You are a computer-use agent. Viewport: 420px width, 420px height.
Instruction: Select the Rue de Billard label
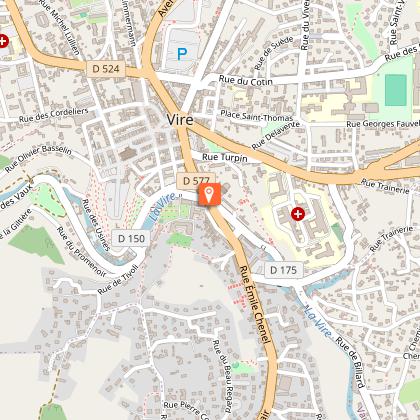coord(350,362)
